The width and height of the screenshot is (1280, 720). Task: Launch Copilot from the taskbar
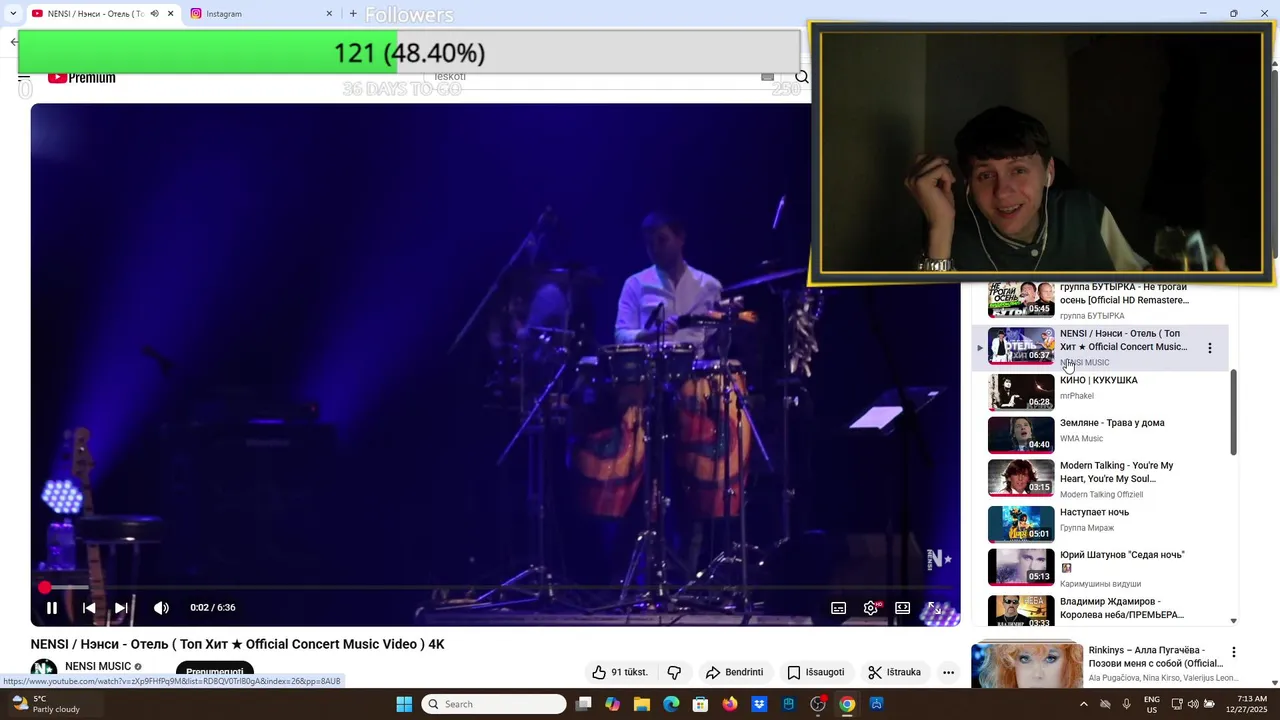(612, 704)
